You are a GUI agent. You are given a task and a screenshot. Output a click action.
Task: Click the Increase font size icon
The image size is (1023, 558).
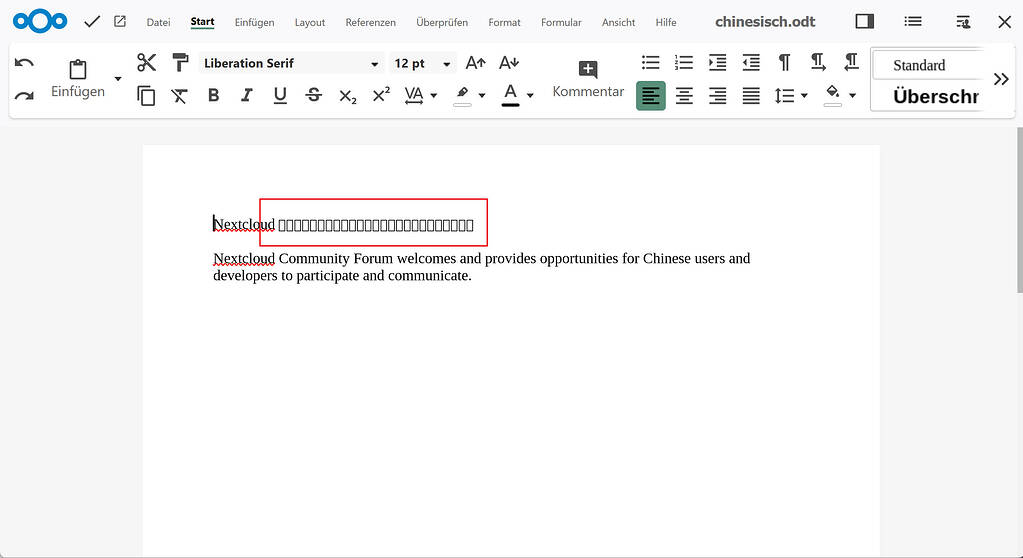point(476,63)
